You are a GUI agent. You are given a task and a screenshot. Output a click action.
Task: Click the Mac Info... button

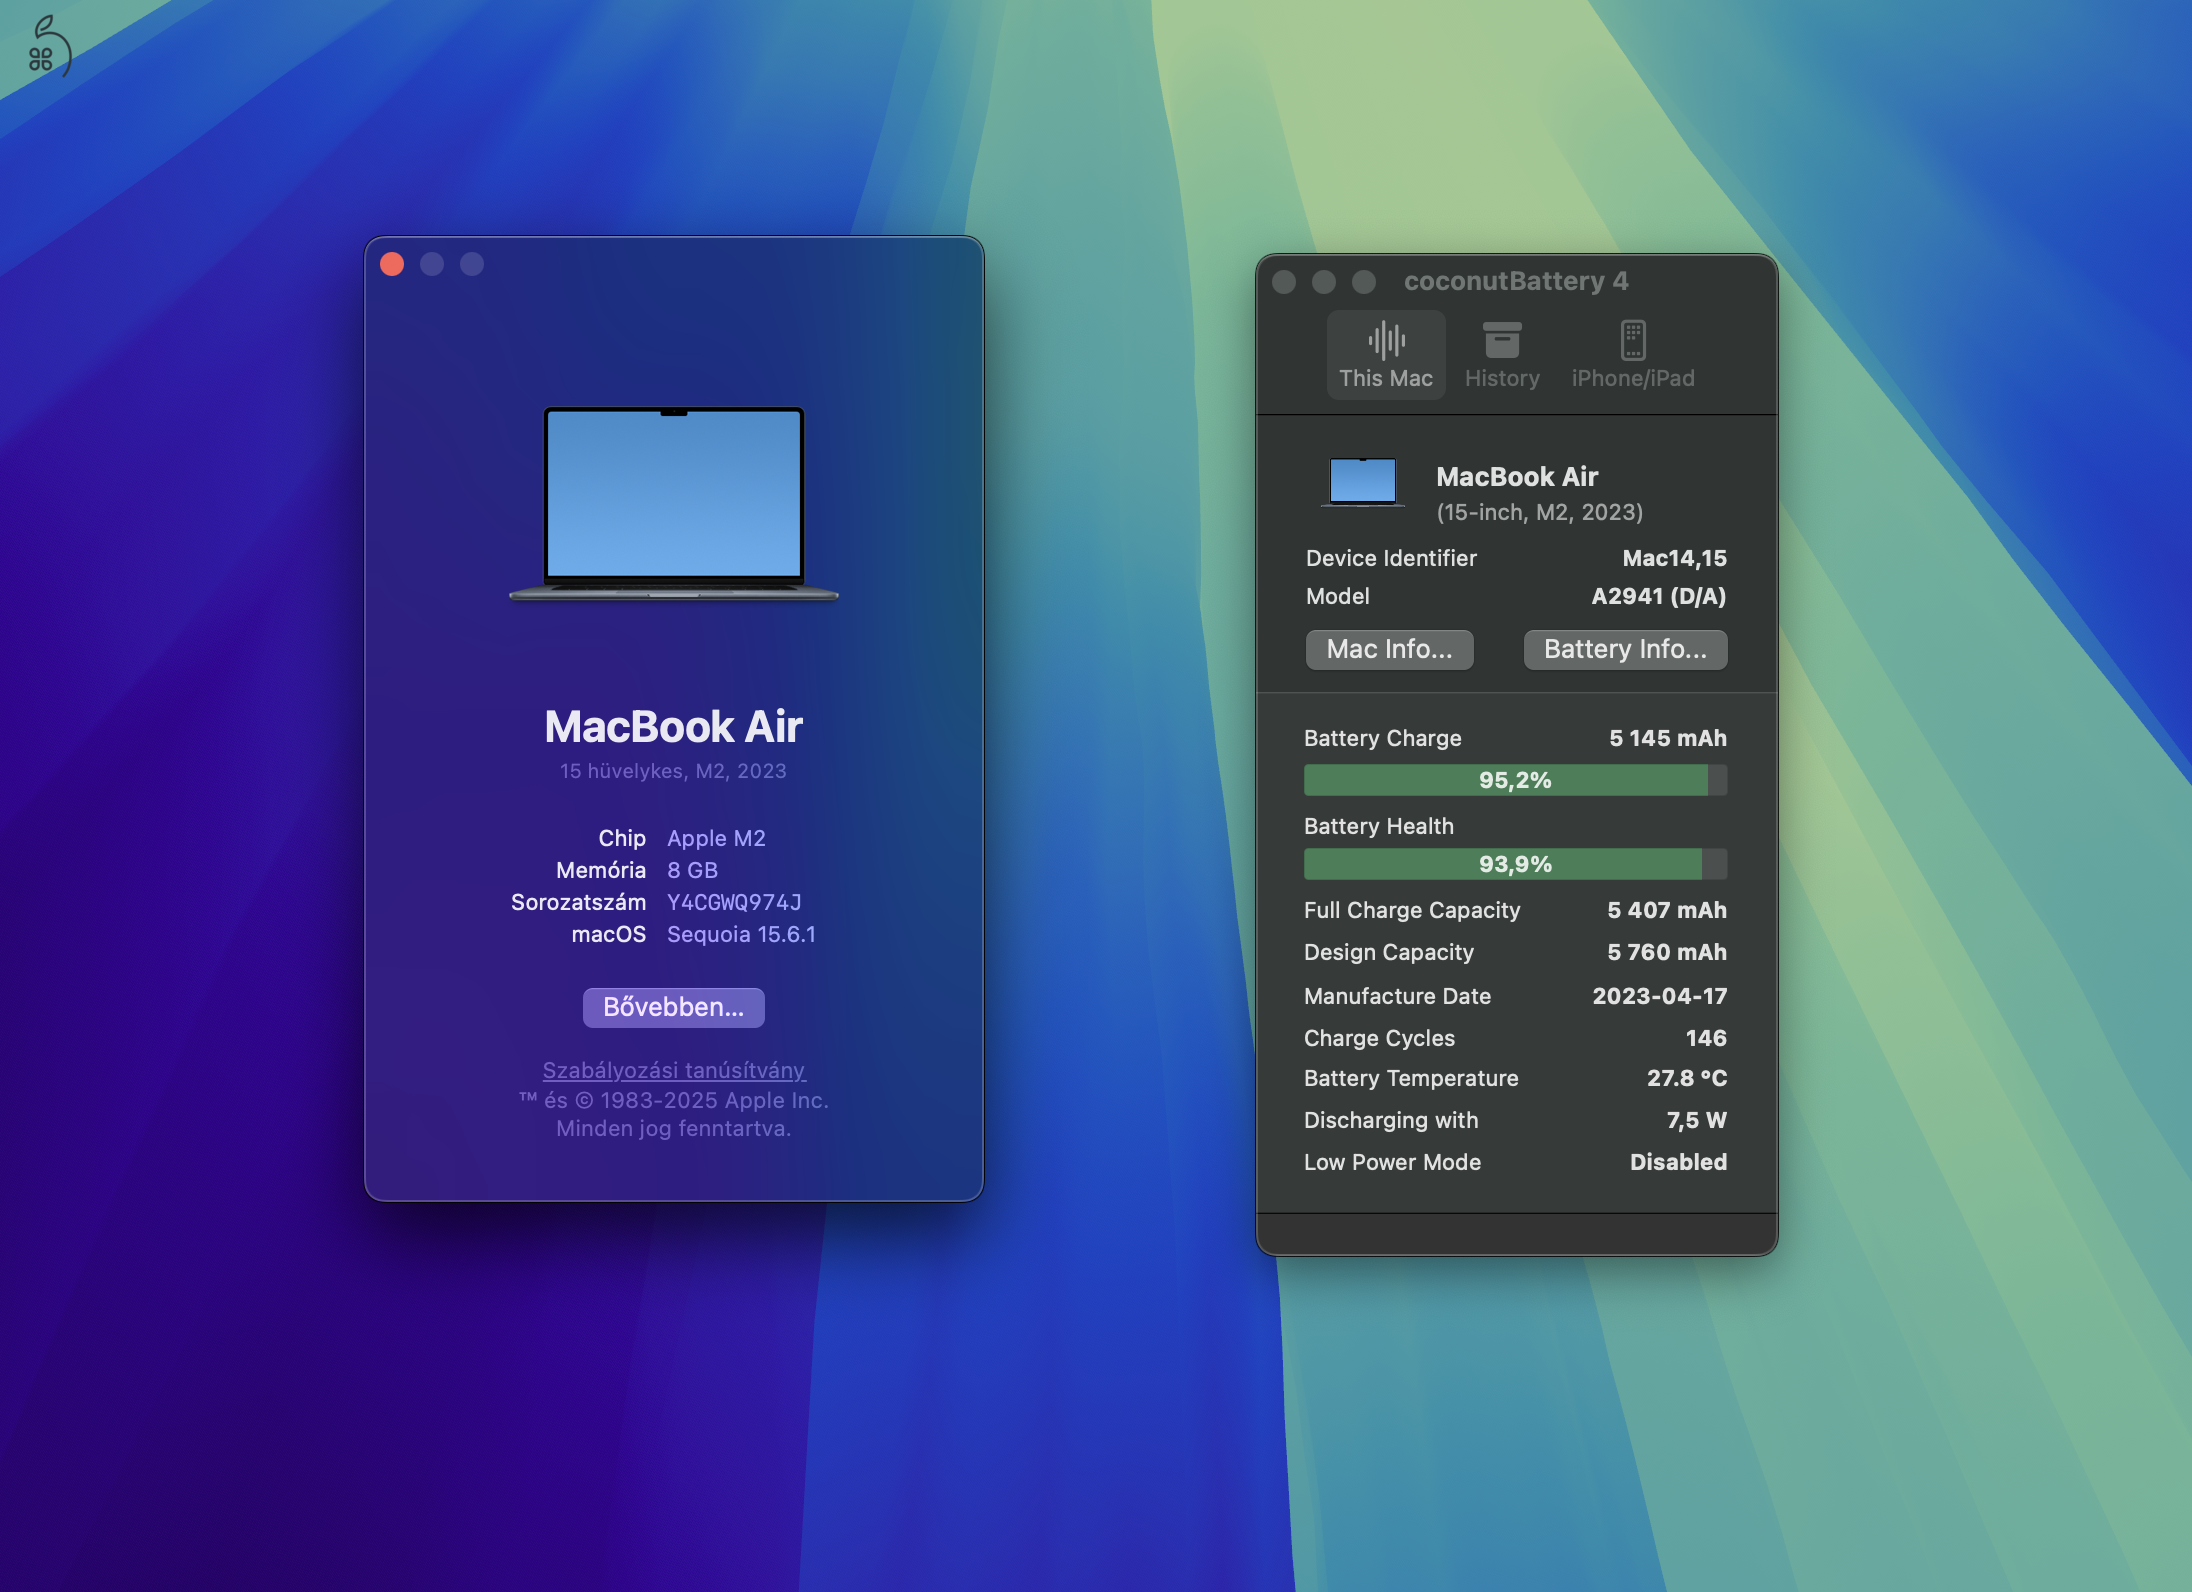pyautogui.click(x=1389, y=649)
